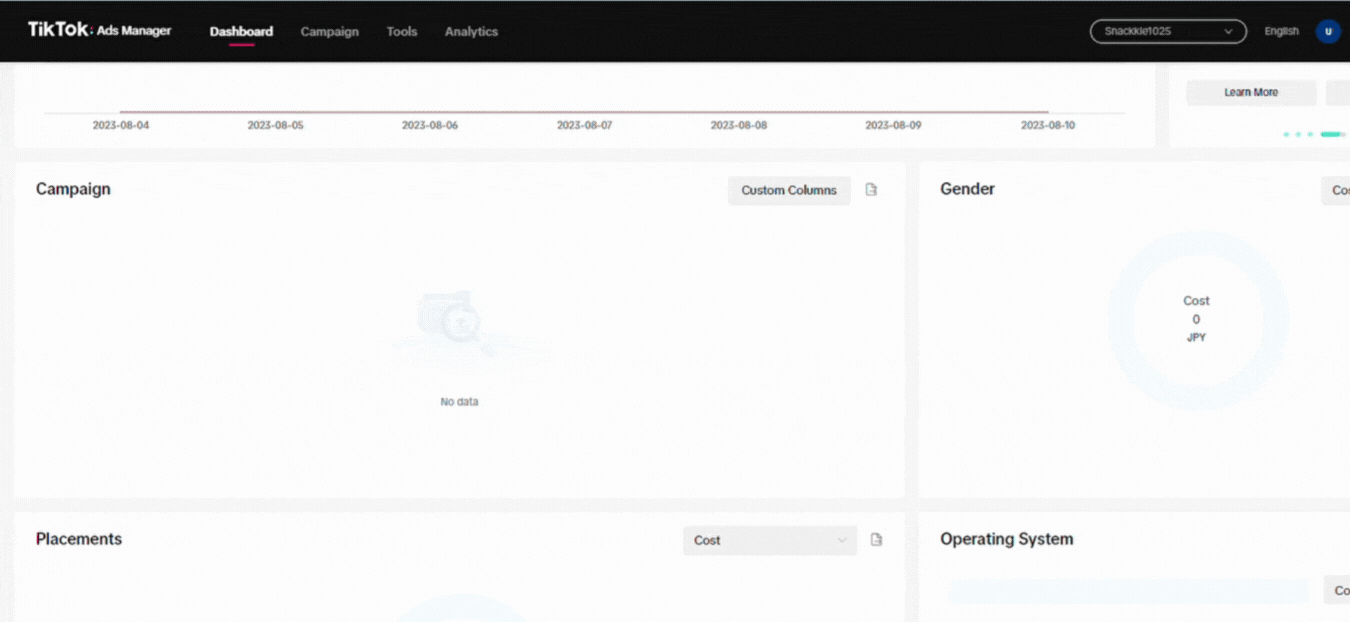Open the Placements Cost dropdown
The height and width of the screenshot is (622, 1350).
coord(770,540)
